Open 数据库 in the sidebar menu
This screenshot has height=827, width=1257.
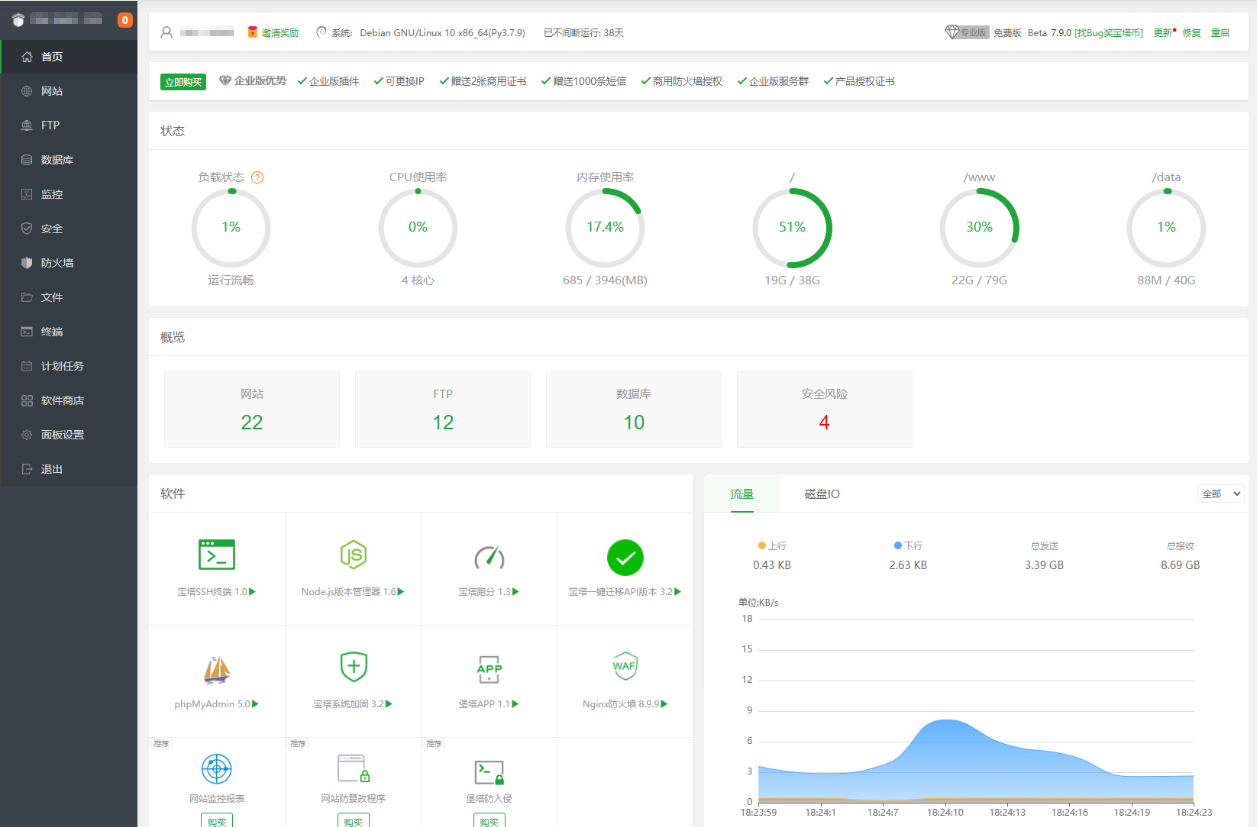(x=57, y=160)
